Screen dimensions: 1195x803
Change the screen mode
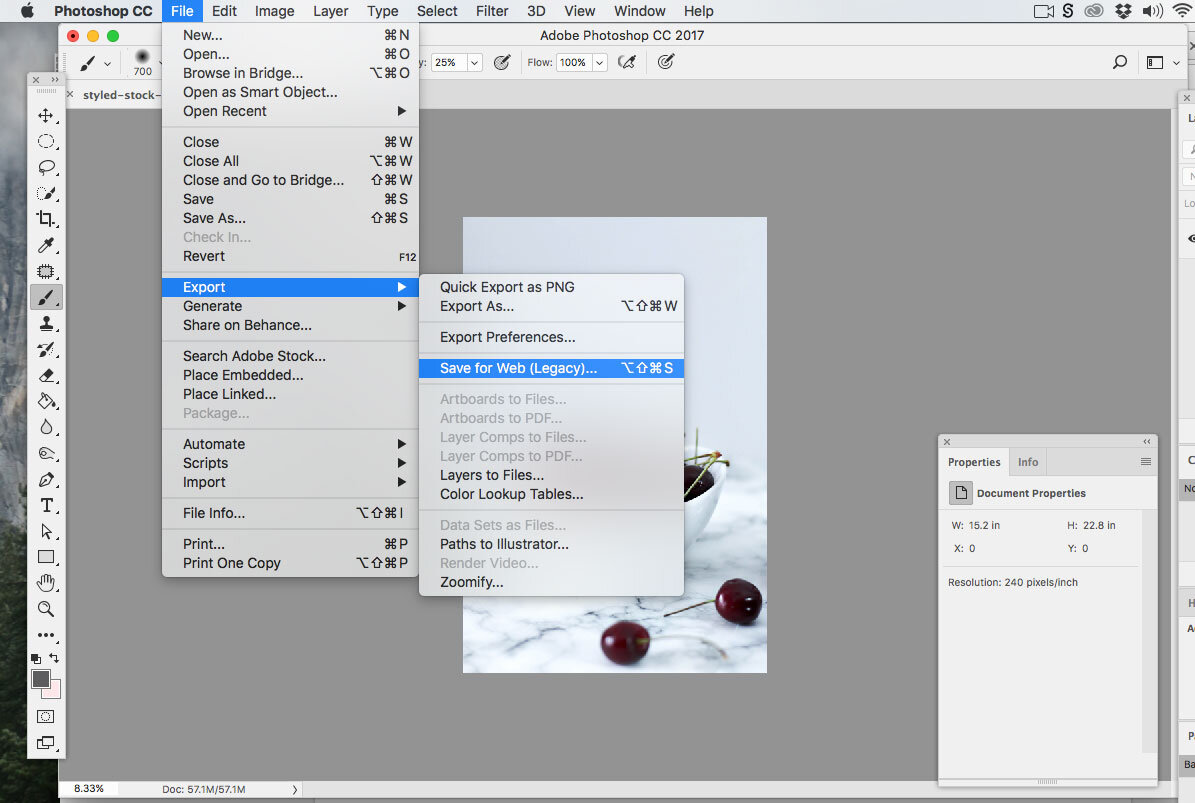(x=46, y=743)
